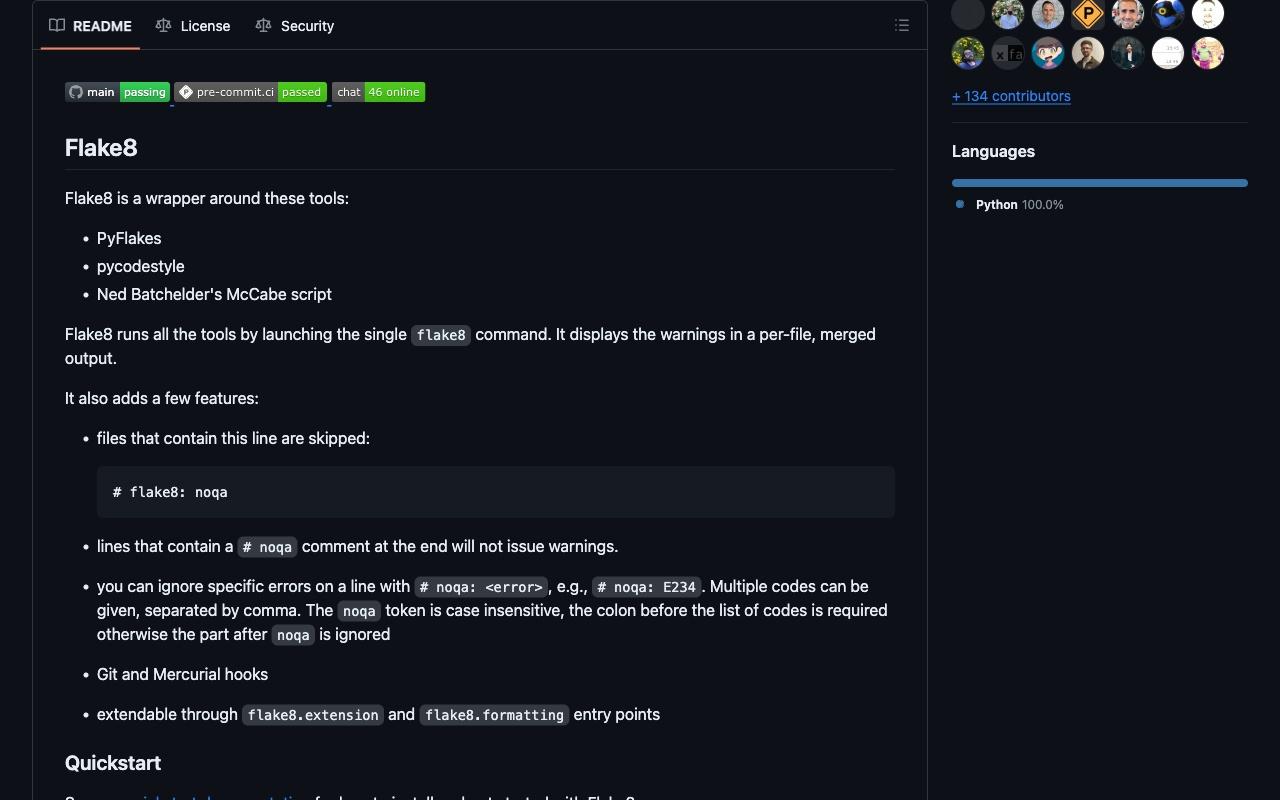The width and height of the screenshot is (1280, 800).
Task: Open the avatar of man among yellow flowers
Action: click(x=968, y=53)
